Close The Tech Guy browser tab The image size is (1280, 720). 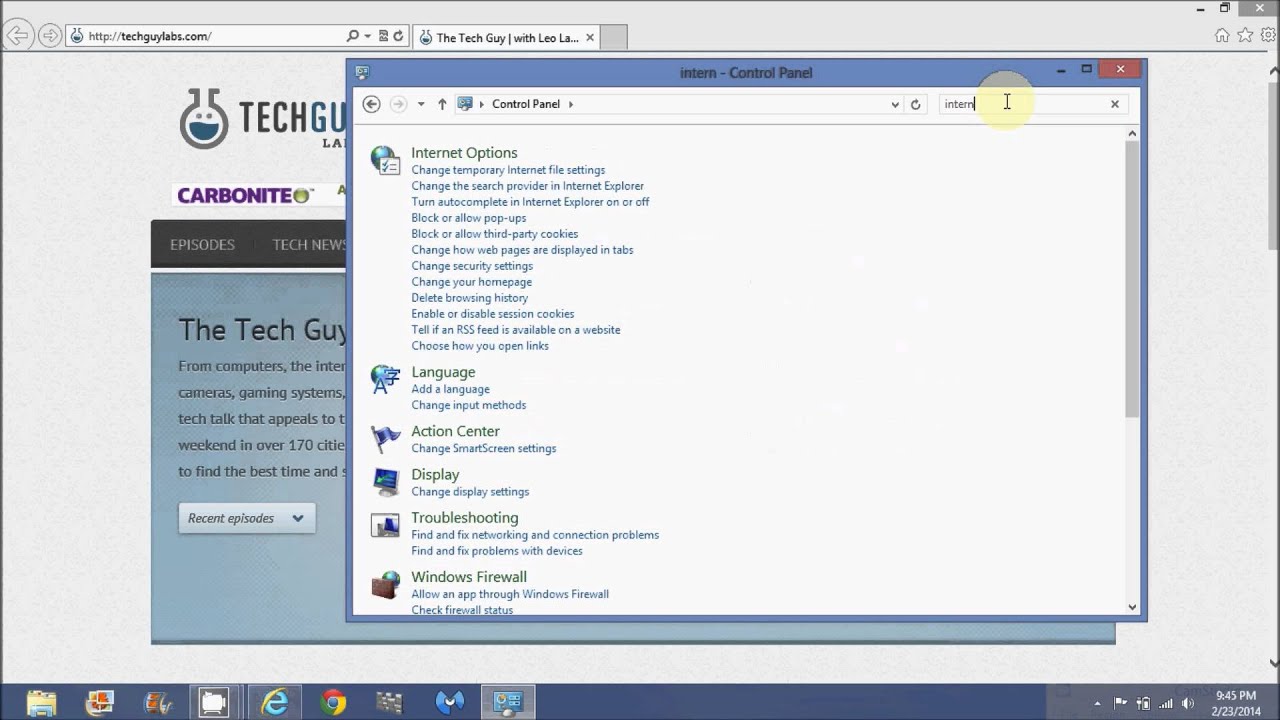(x=590, y=38)
